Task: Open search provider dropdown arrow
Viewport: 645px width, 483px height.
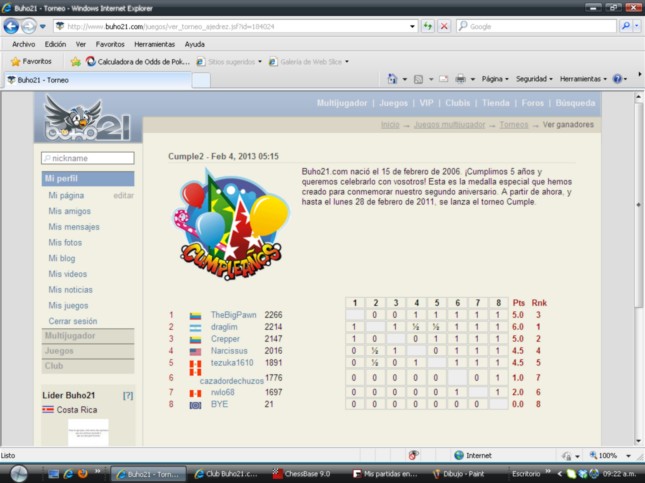Action: [637, 26]
